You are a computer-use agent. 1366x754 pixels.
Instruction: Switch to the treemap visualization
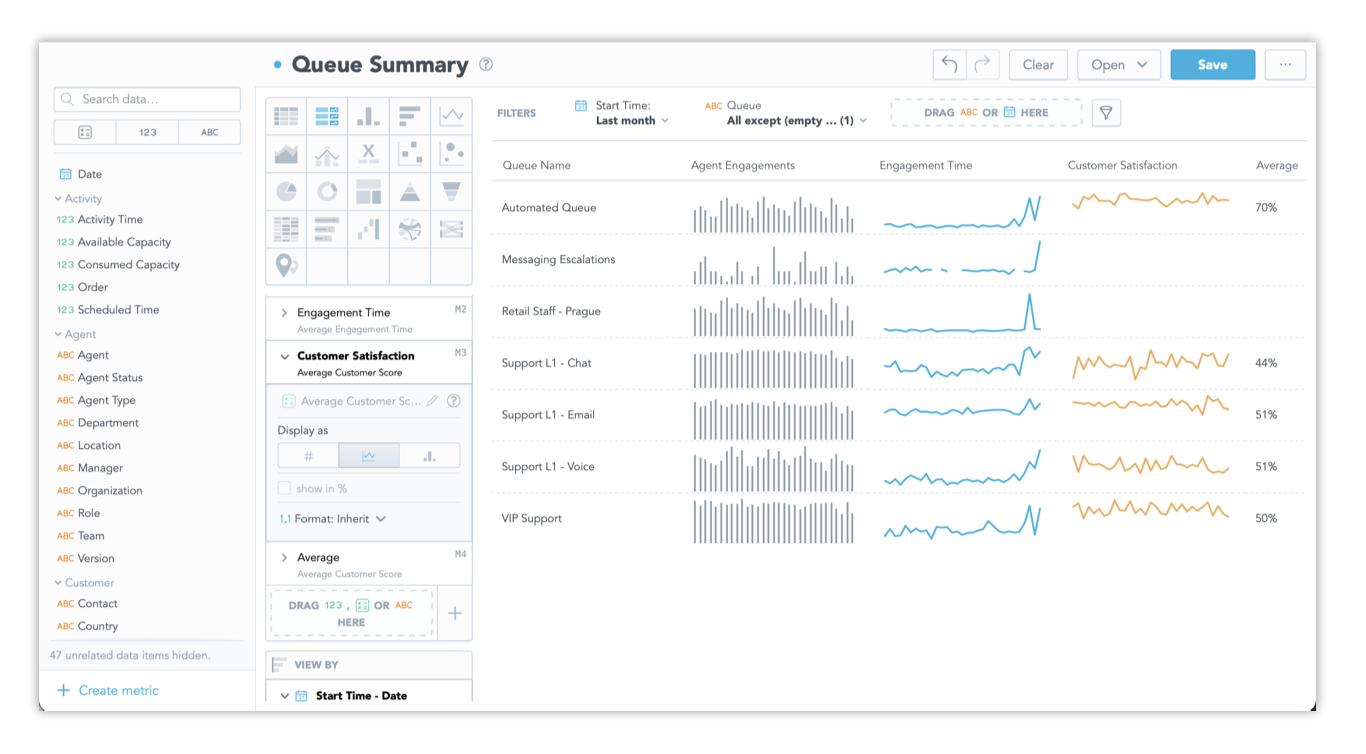click(368, 191)
